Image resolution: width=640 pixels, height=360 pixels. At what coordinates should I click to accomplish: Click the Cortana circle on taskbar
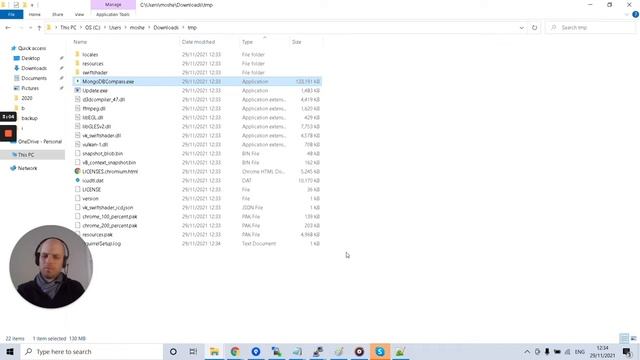click(173, 351)
